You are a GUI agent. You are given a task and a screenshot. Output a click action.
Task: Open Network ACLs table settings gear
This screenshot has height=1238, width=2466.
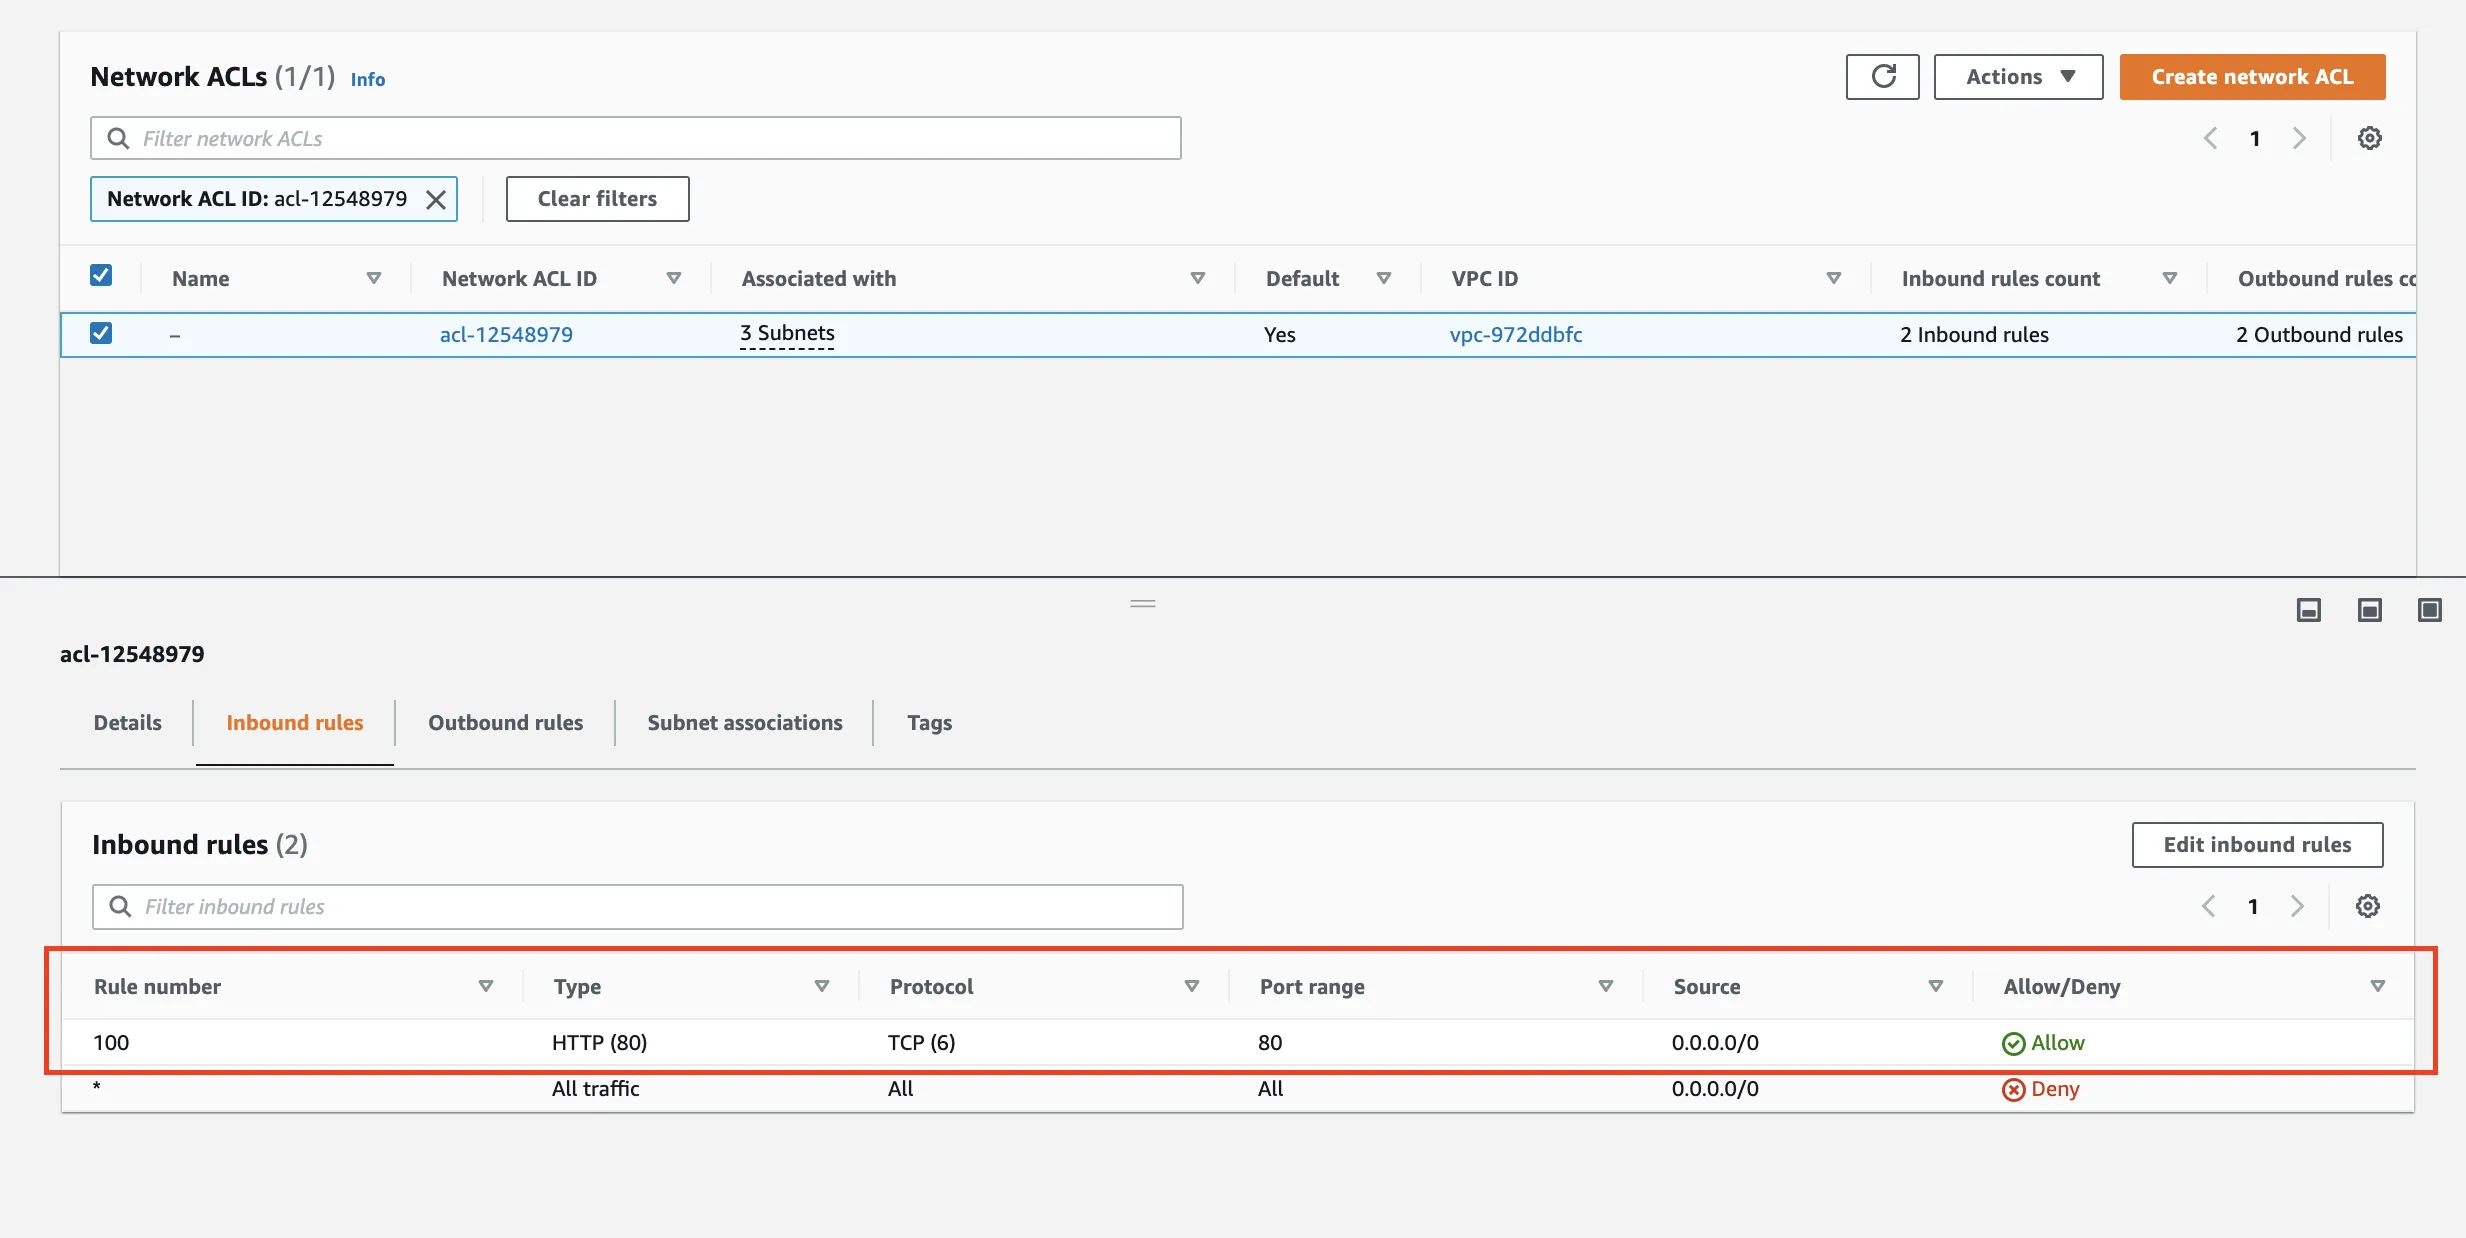click(x=2369, y=138)
